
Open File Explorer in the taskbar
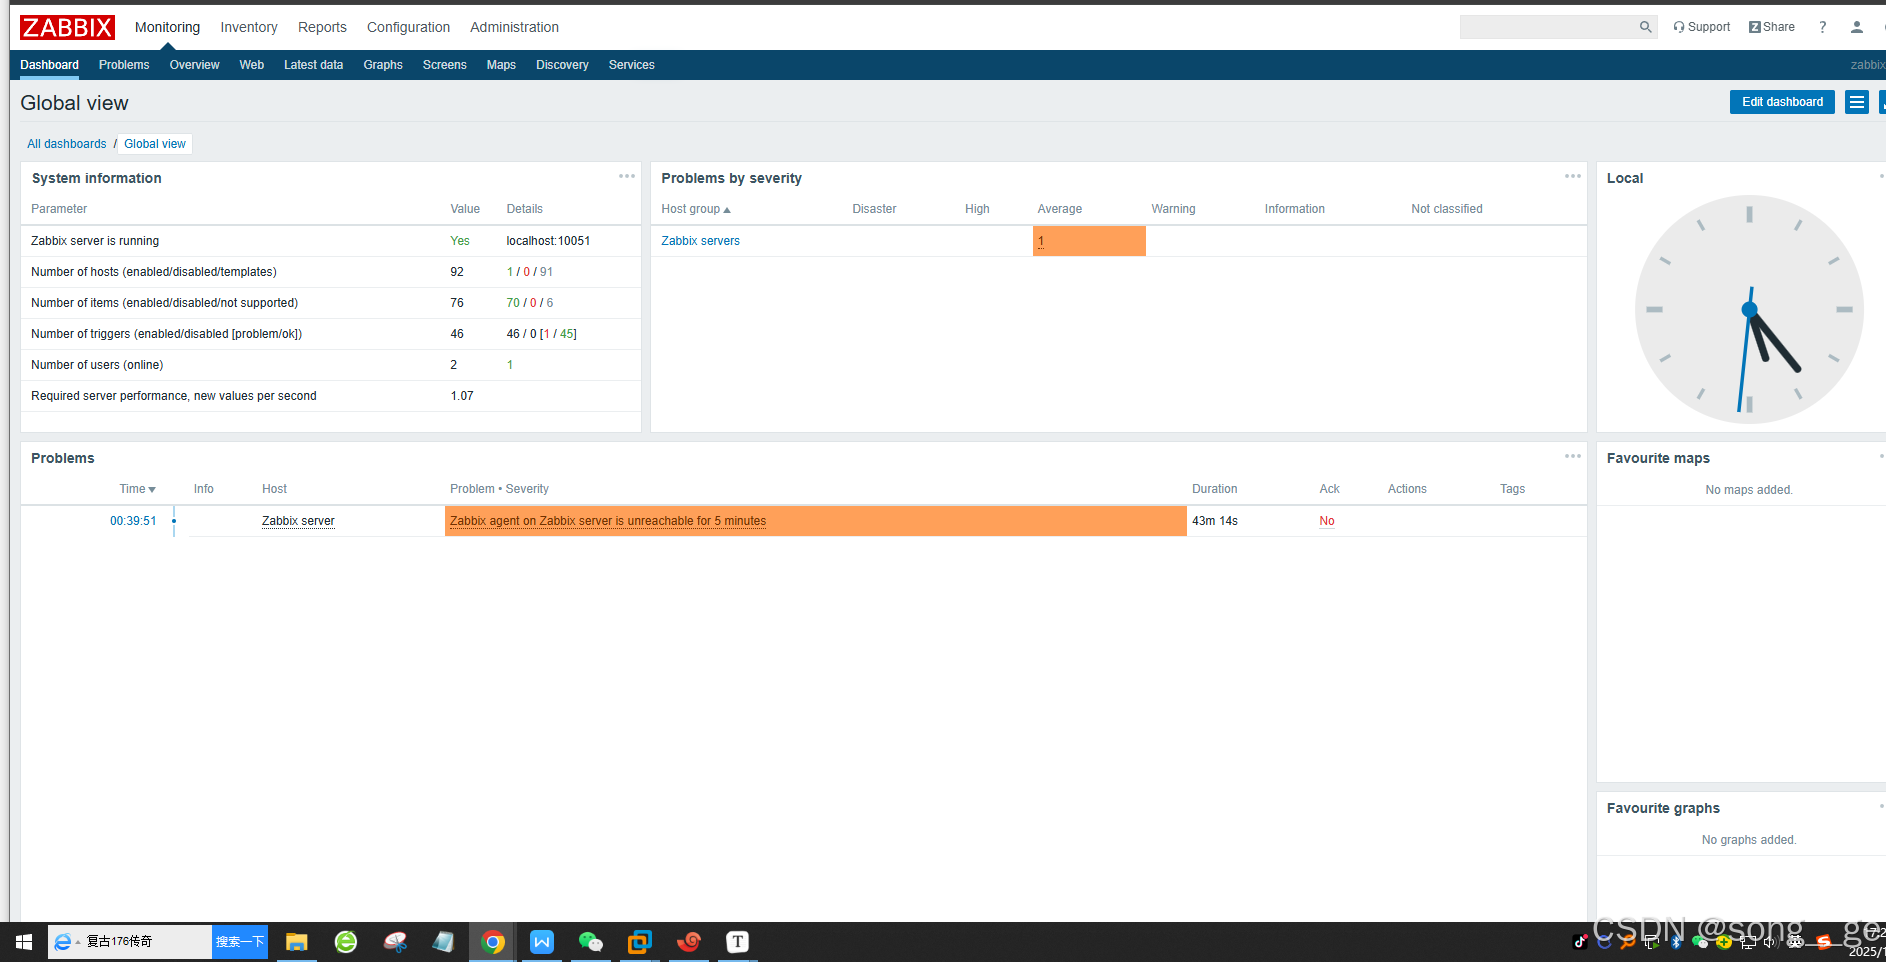[296, 942]
